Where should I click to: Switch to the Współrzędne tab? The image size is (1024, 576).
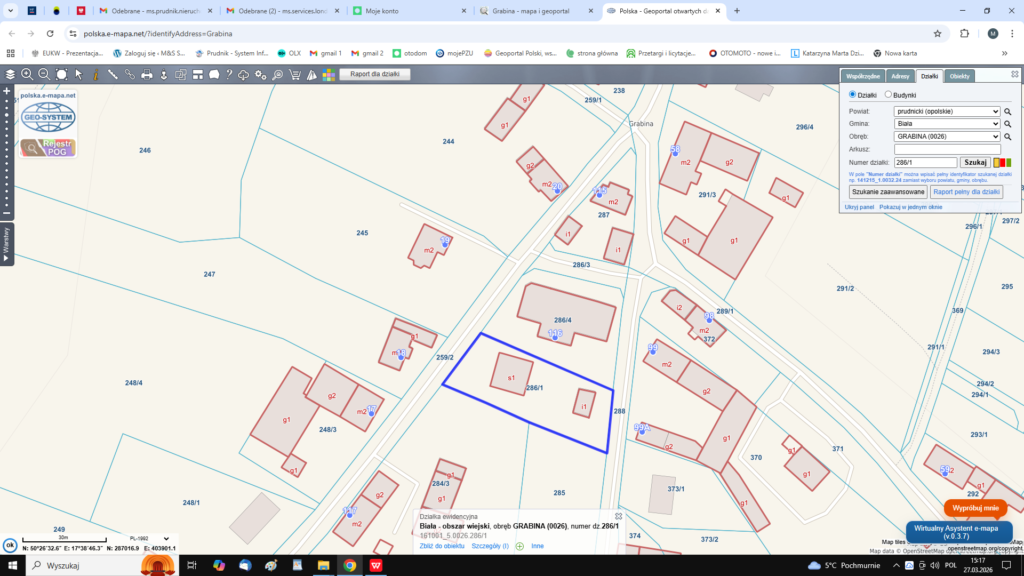(863, 76)
